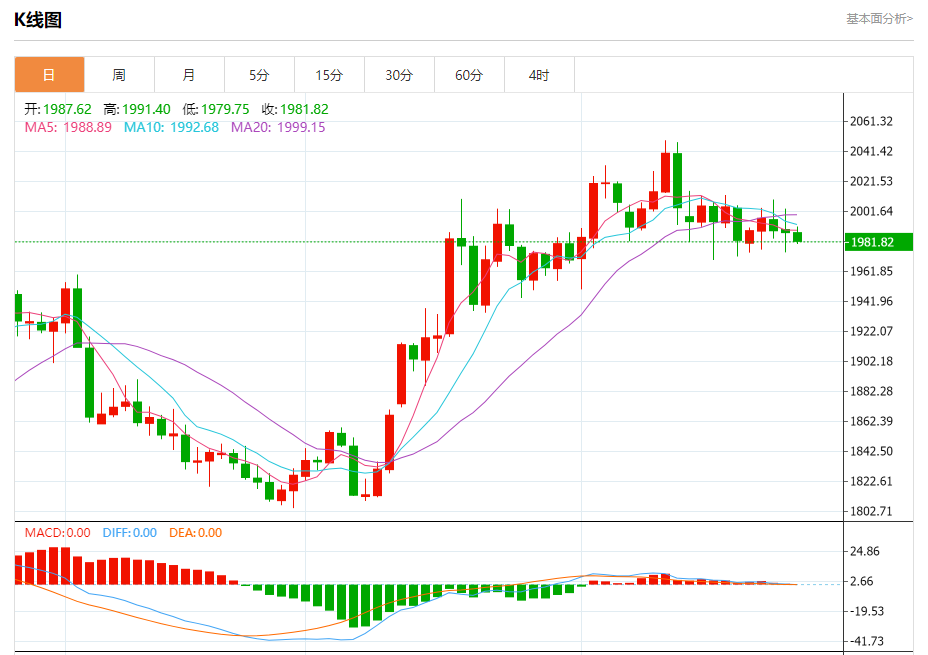Click the 2001.64 price axis label
Image resolution: width=928 pixels, height=655 pixels.
point(871,211)
